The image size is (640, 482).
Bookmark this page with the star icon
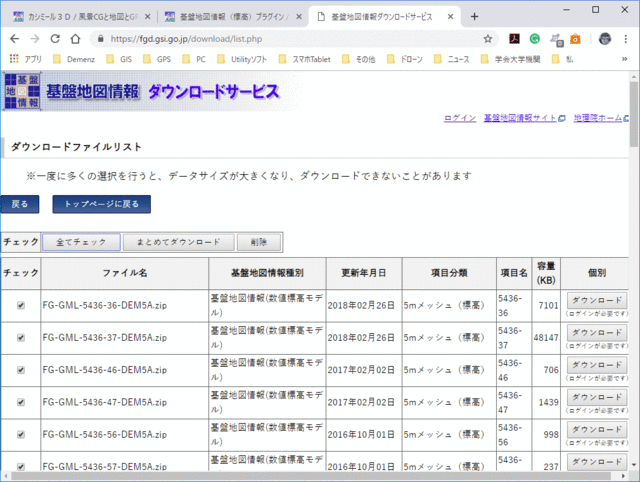488,39
